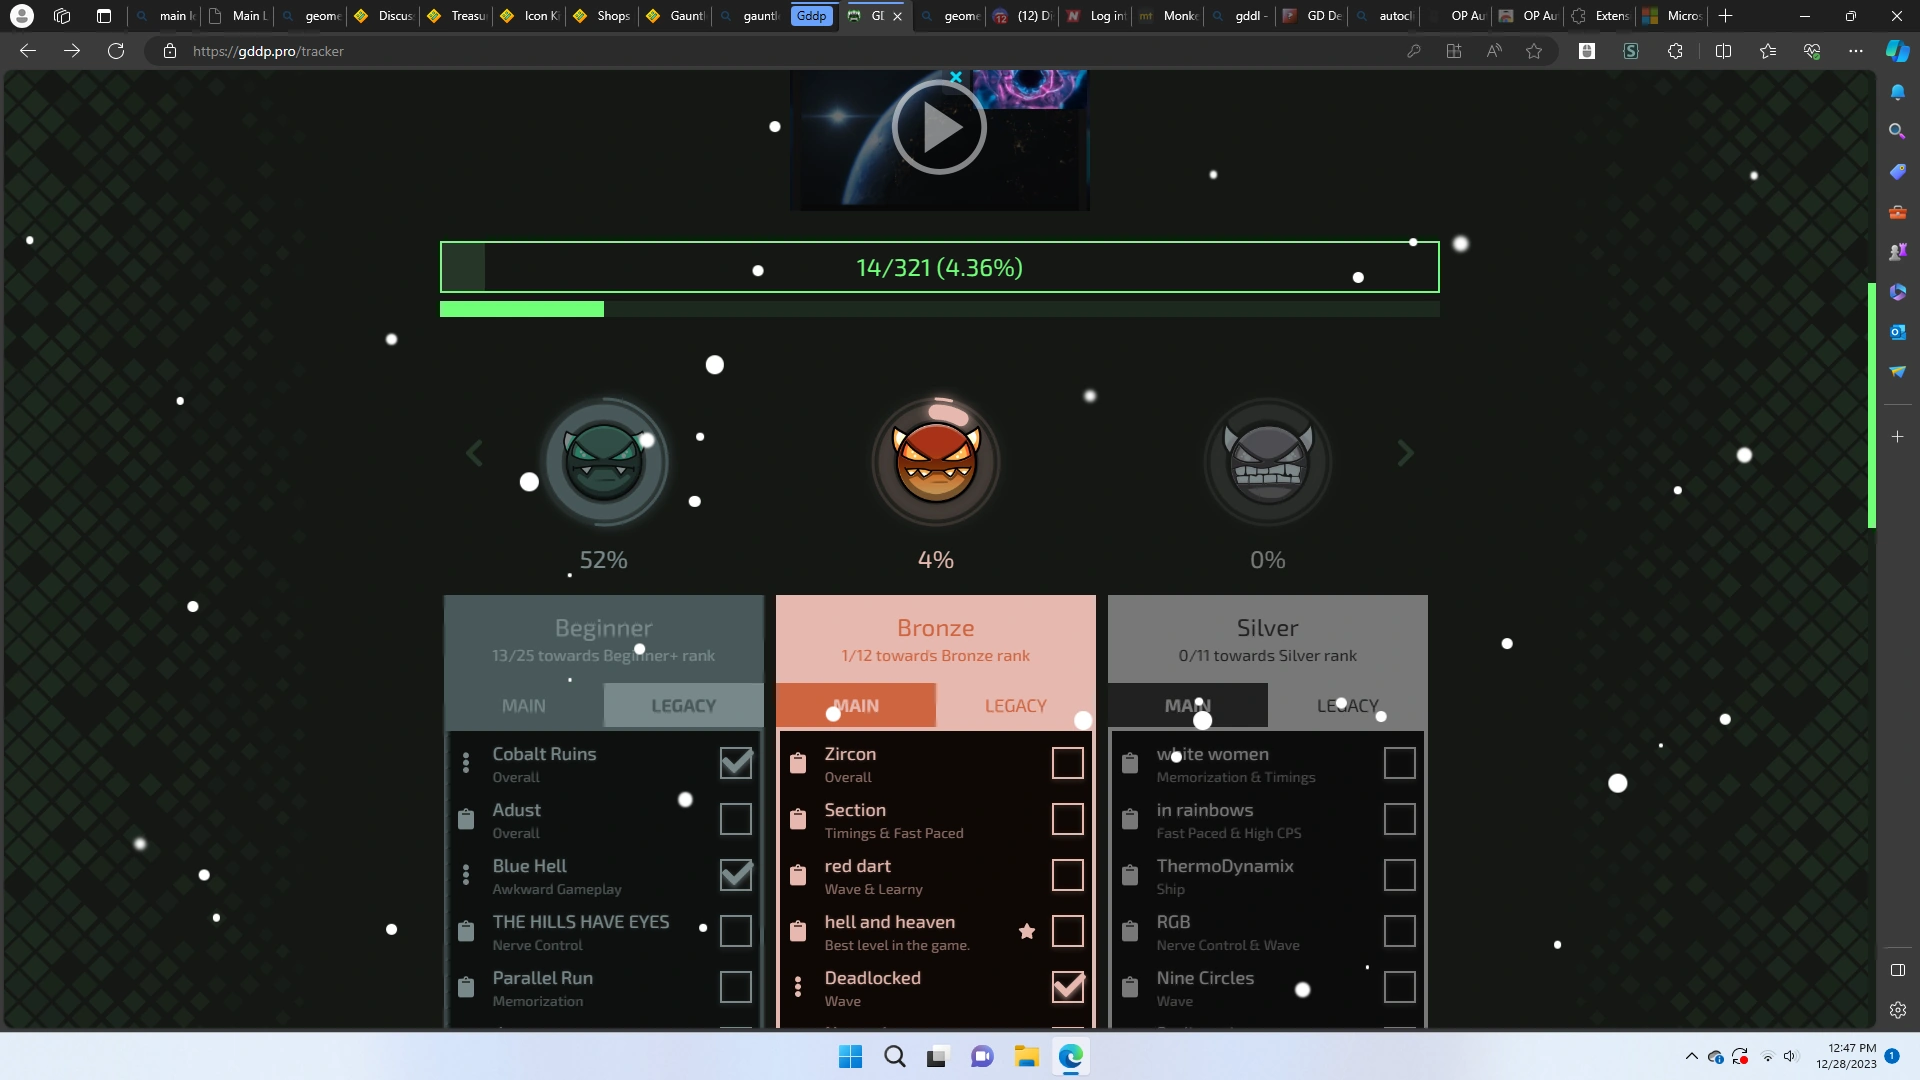Click clipboard icon beside Nine Circles
This screenshot has width=1920, height=1080.
[x=1130, y=987]
